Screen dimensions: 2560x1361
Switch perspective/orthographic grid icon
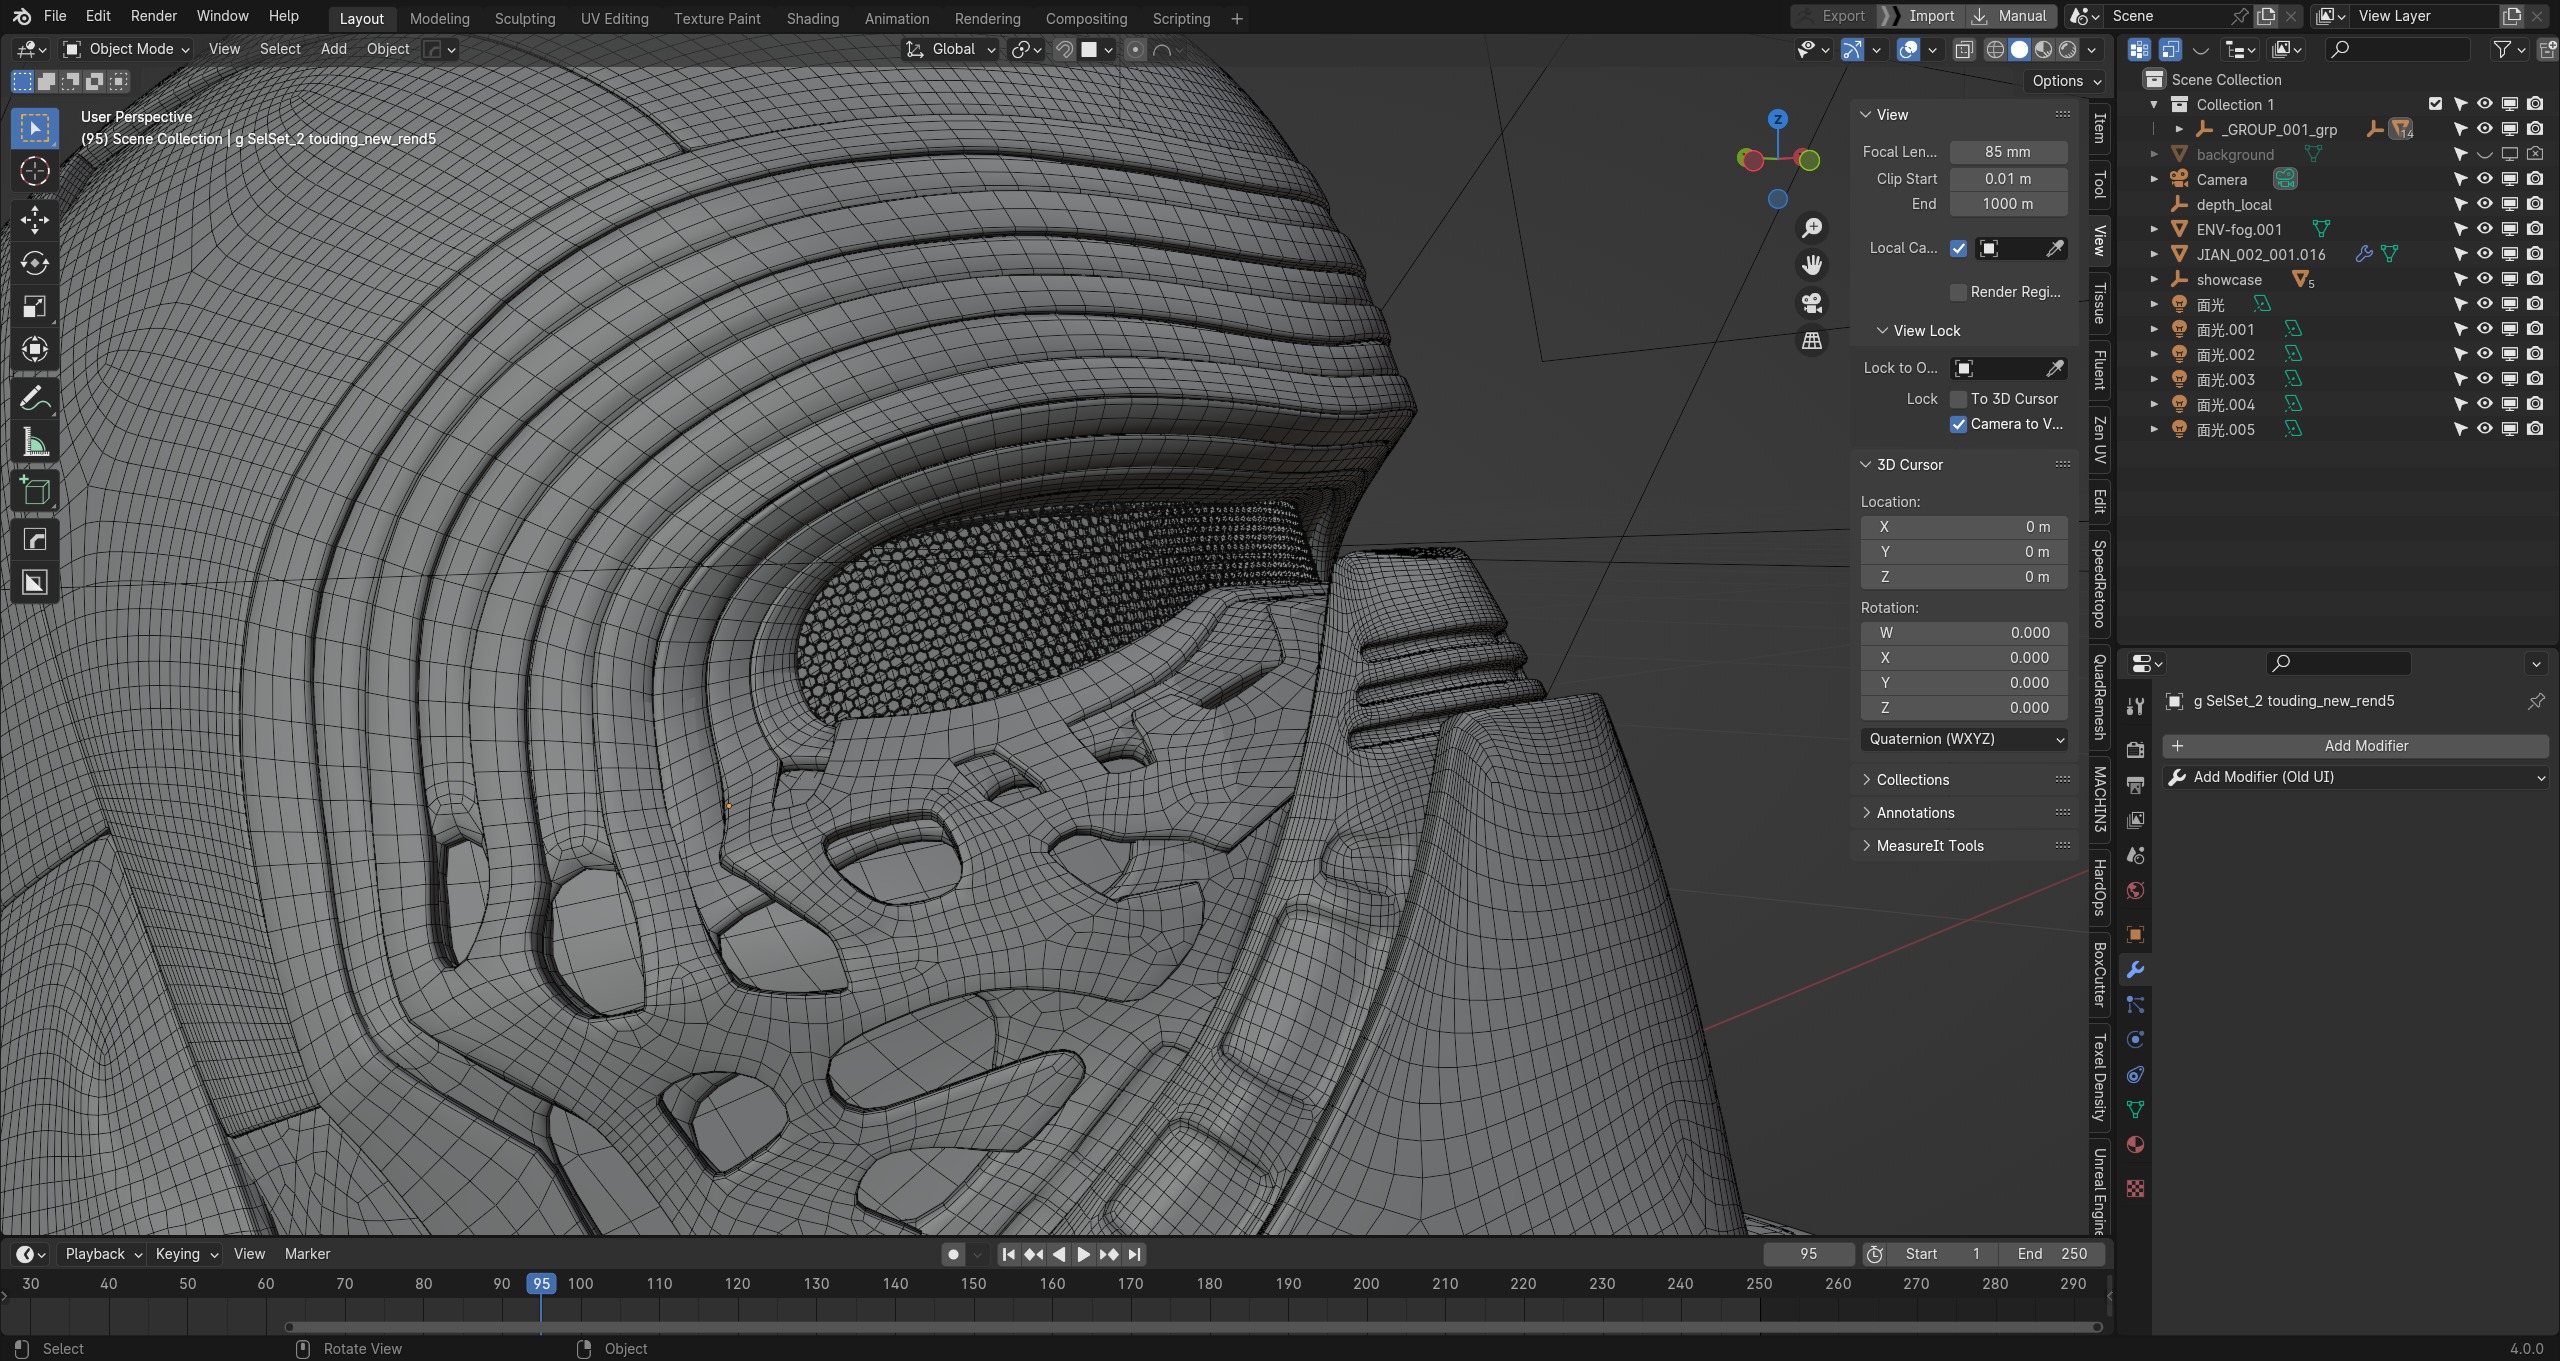coord(1812,341)
